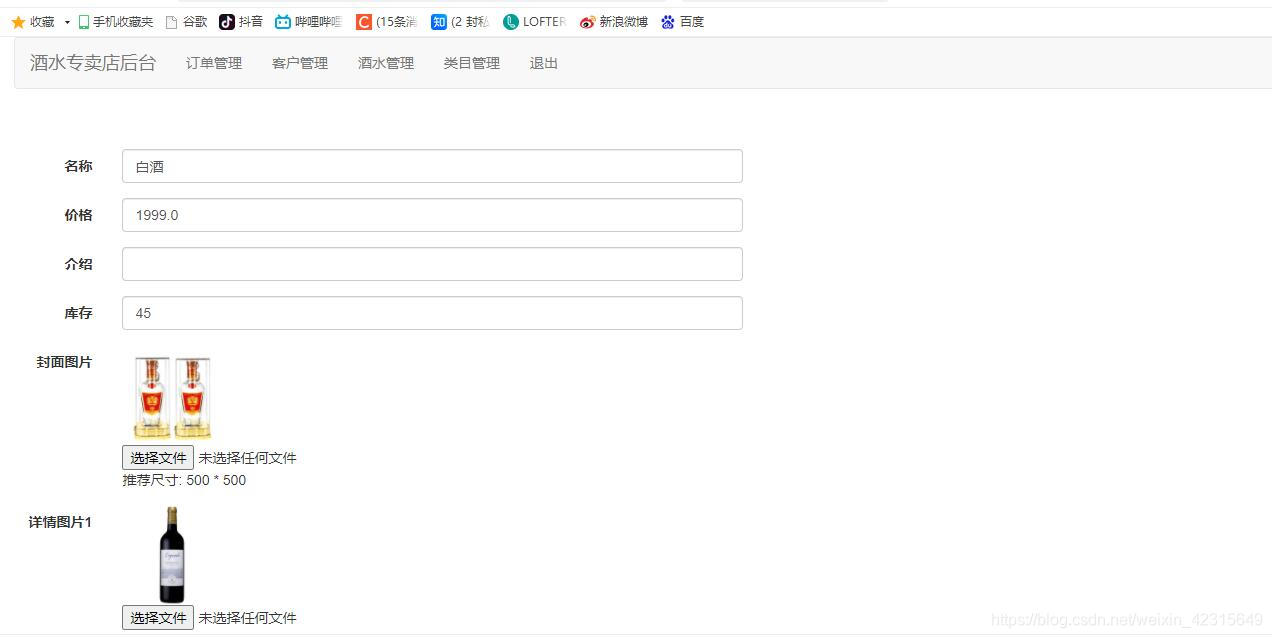Click the 名称 field label
The image size is (1272, 638).
tap(79, 166)
